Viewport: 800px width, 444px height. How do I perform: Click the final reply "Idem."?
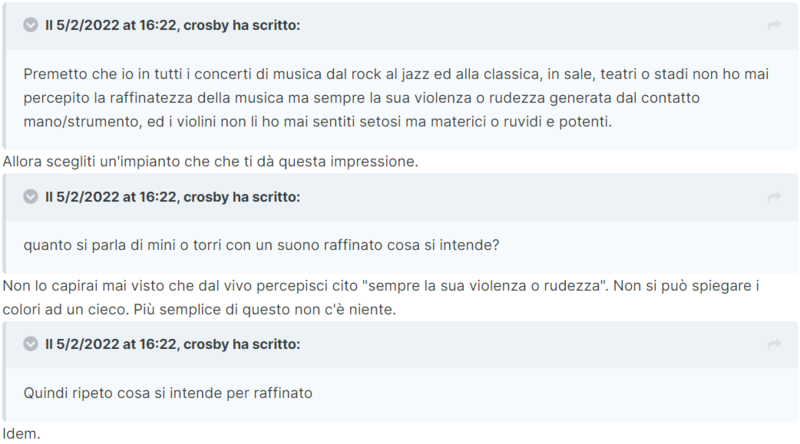point(20,434)
